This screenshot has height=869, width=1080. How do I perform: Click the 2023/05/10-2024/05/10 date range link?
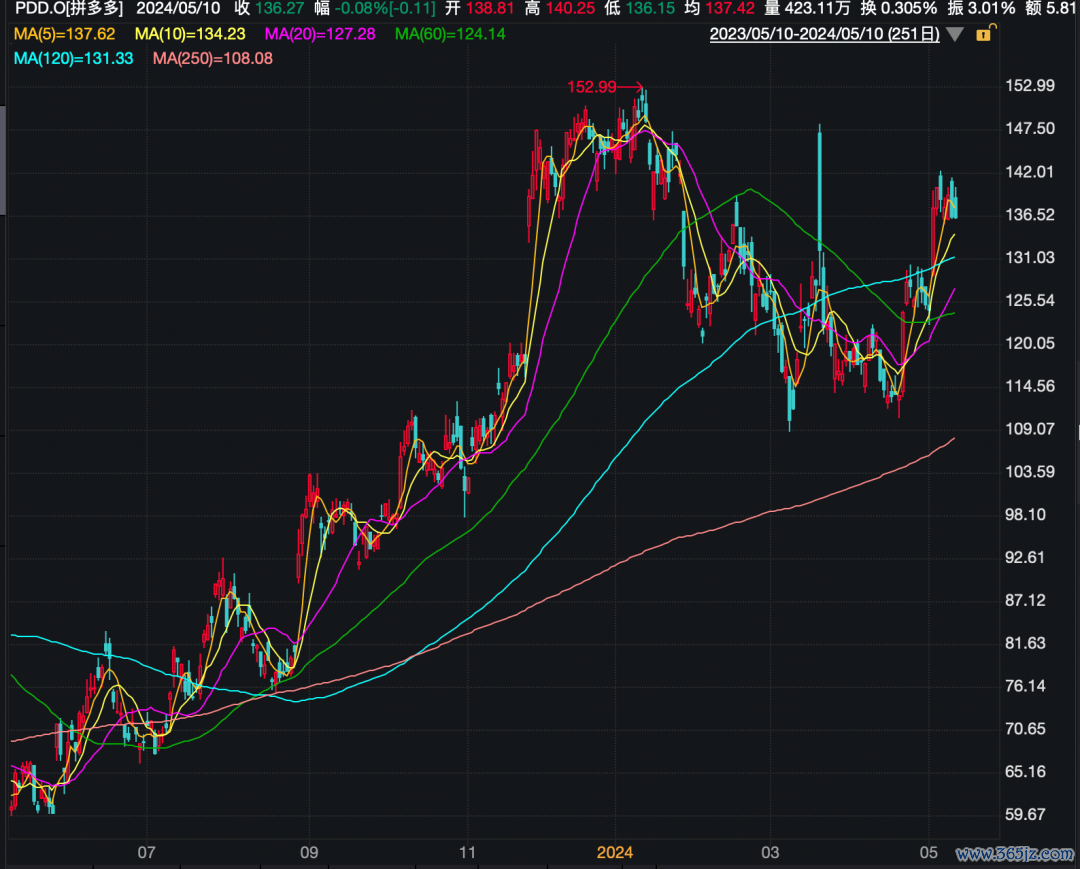pyautogui.click(x=824, y=35)
